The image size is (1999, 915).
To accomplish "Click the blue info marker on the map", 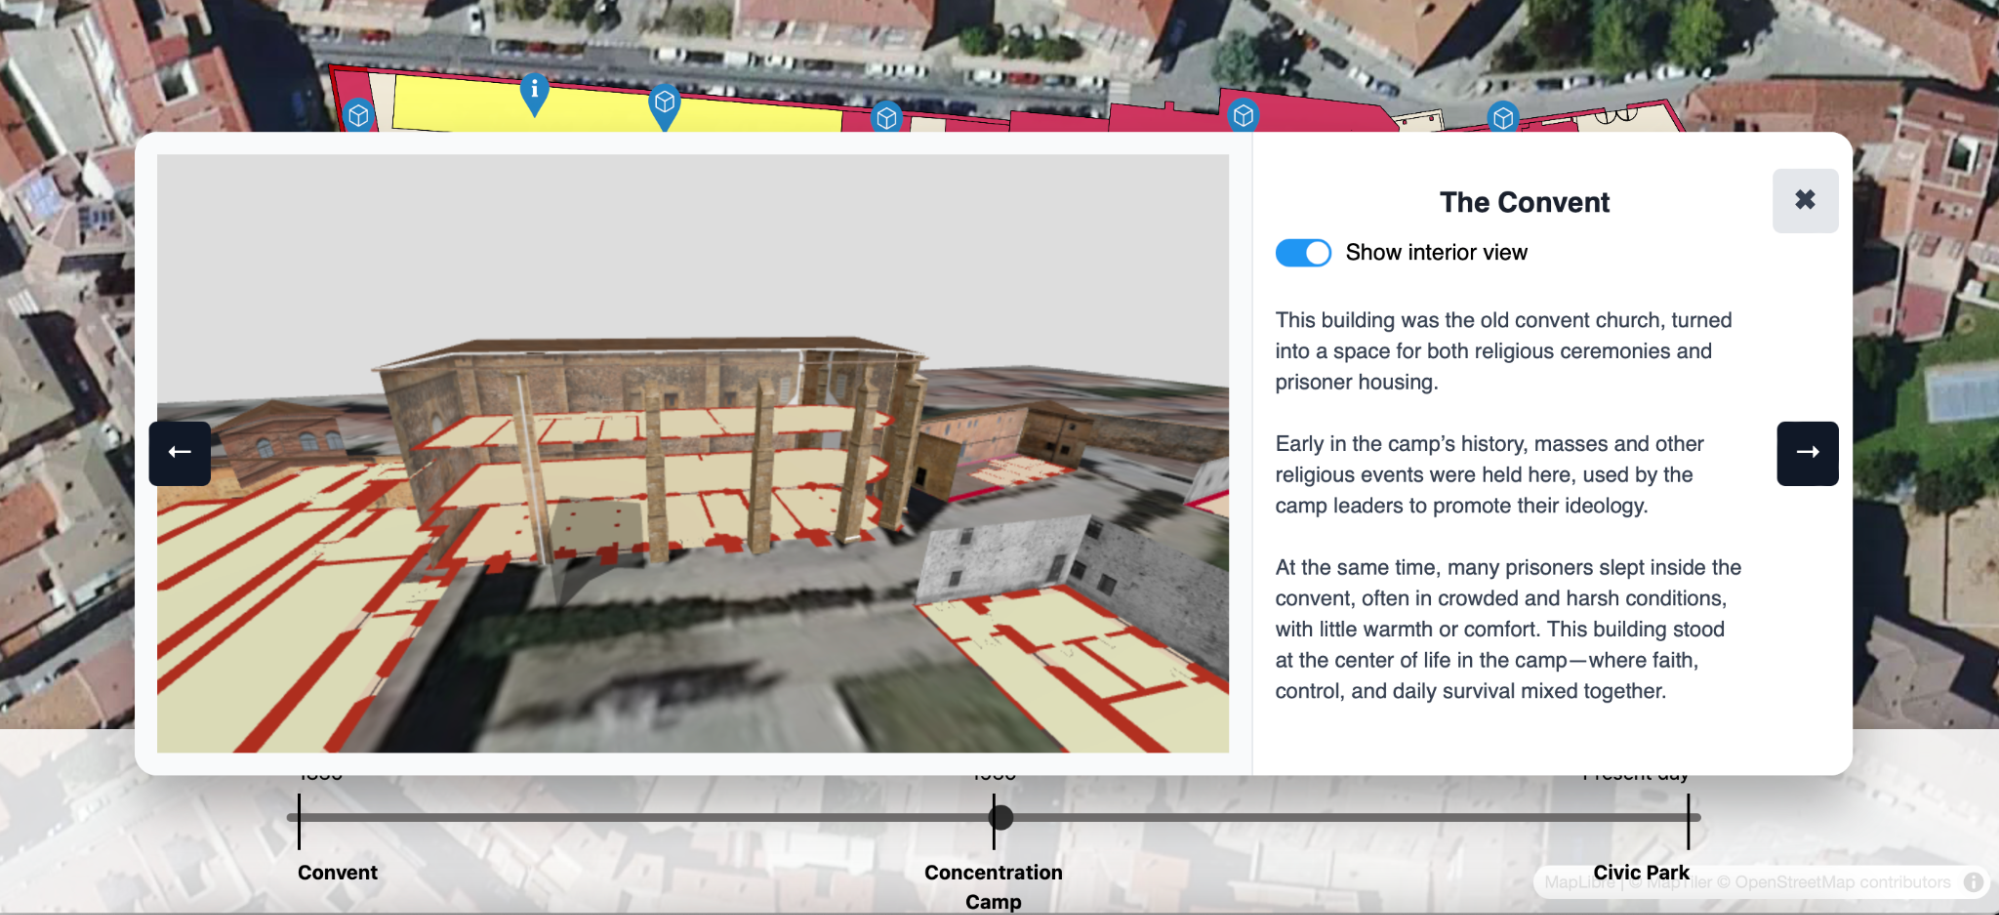I will pyautogui.click(x=534, y=91).
